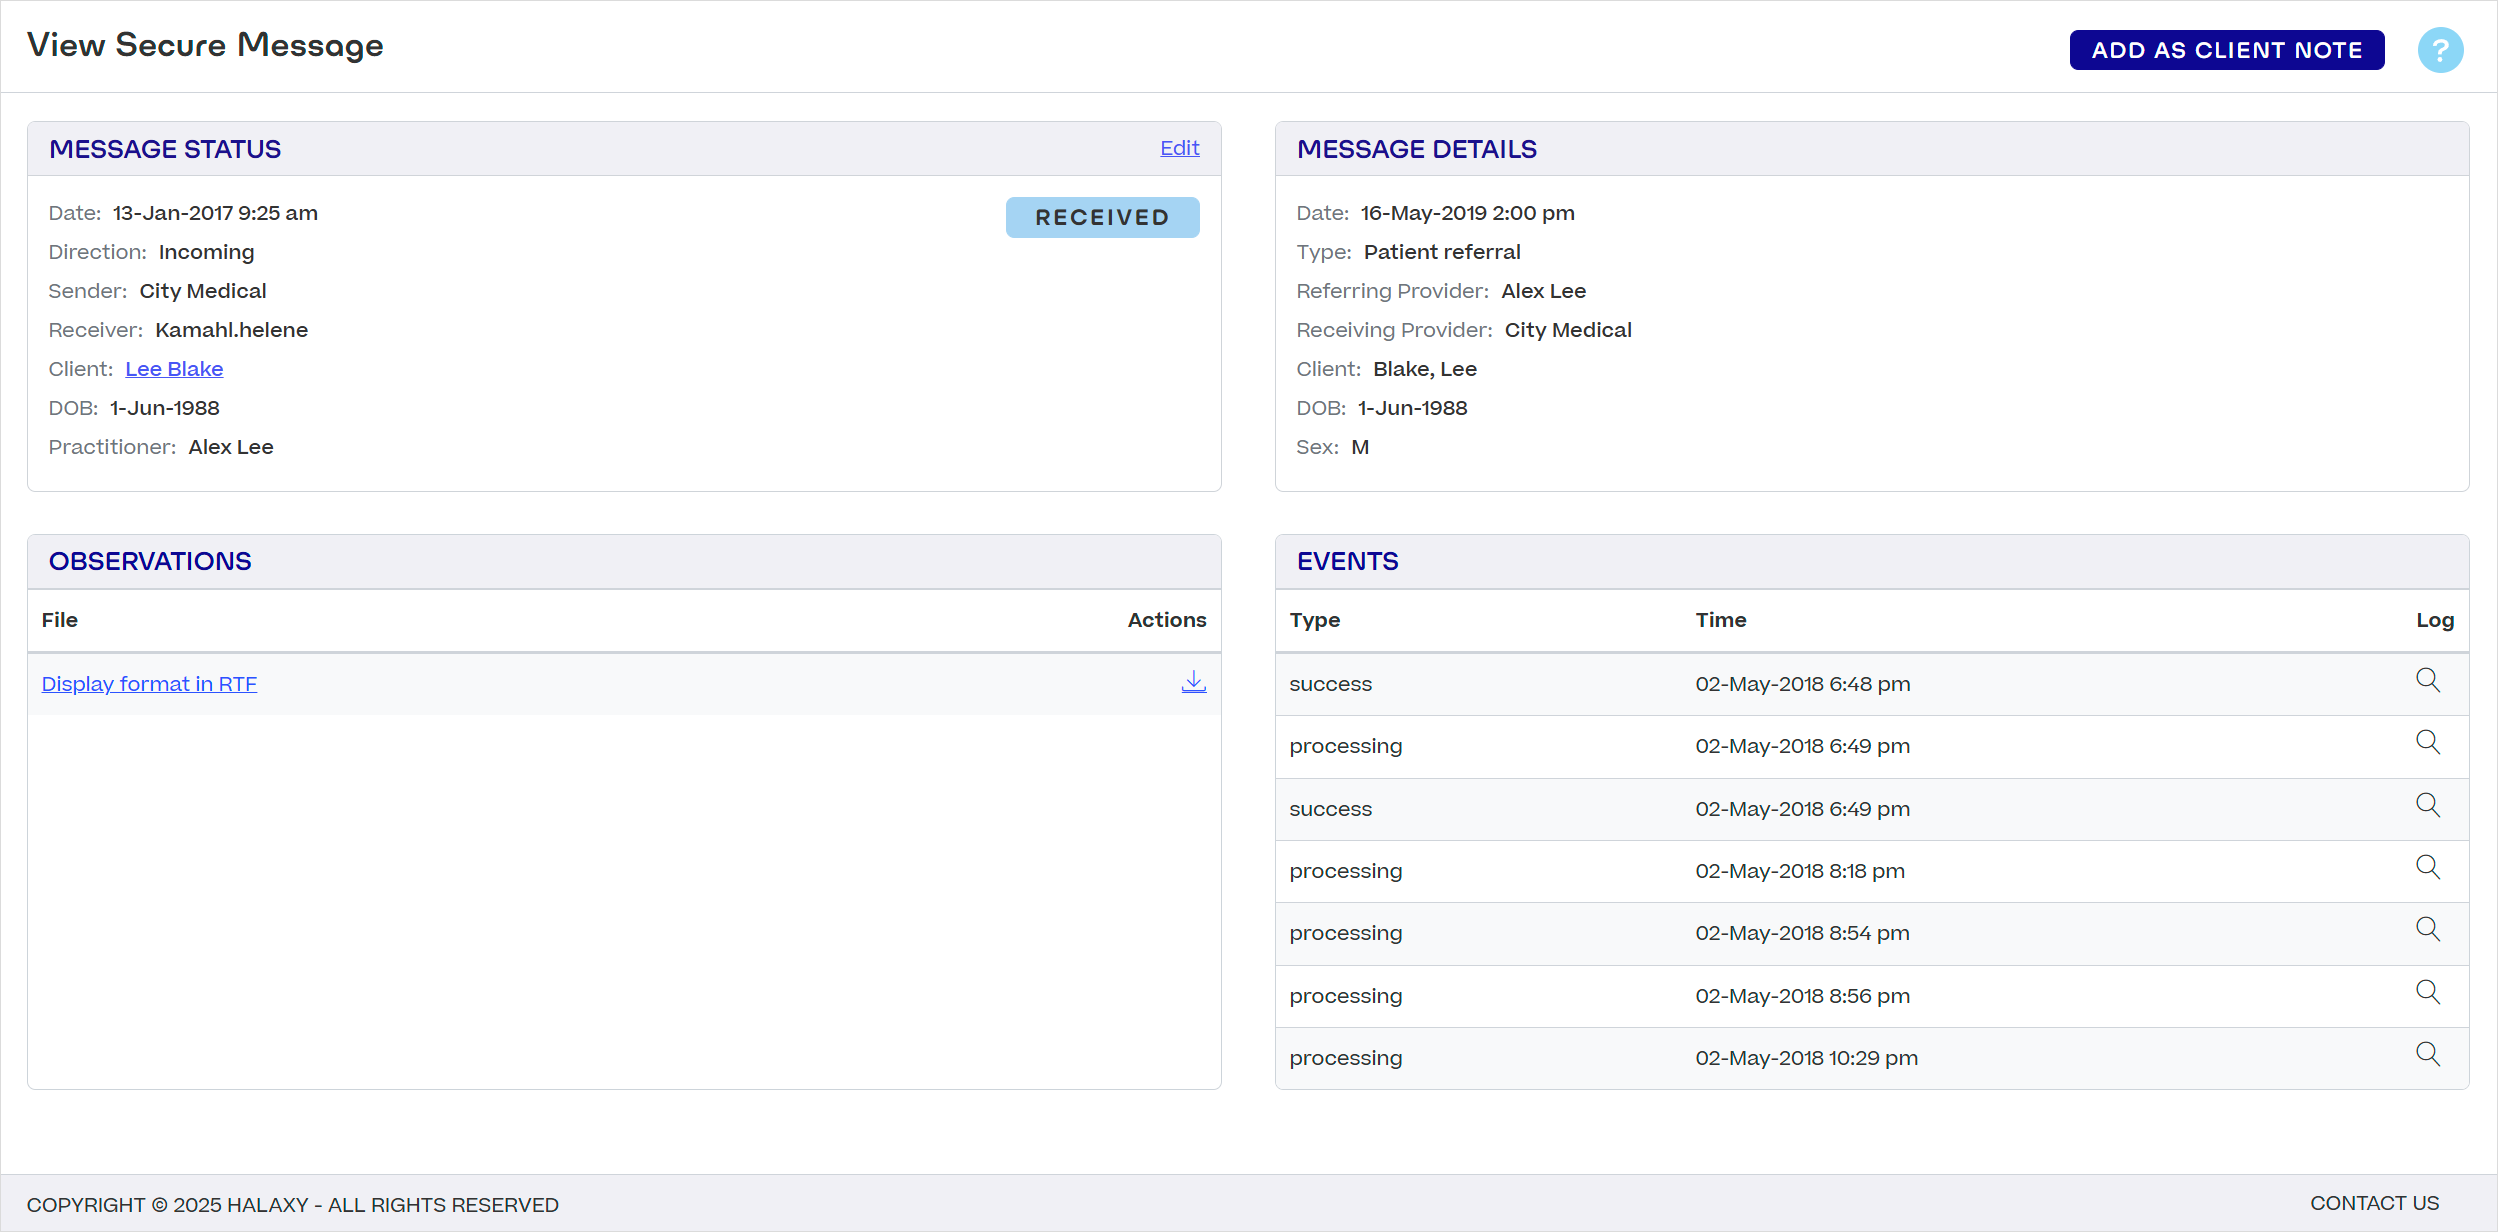Click the help question mark icon
The height and width of the screenshot is (1232, 2498).
tap(2440, 50)
